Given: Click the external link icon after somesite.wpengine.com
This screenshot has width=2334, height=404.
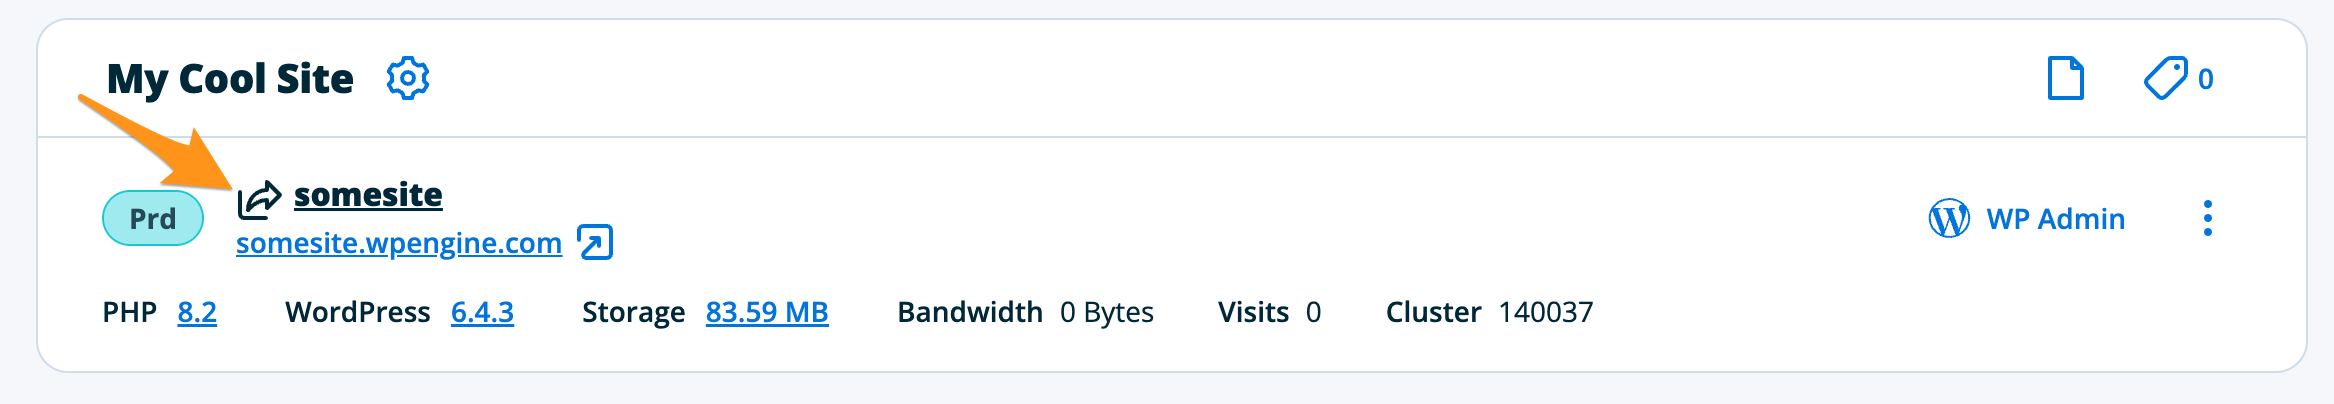Looking at the screenshot, I should coord(595,242).
